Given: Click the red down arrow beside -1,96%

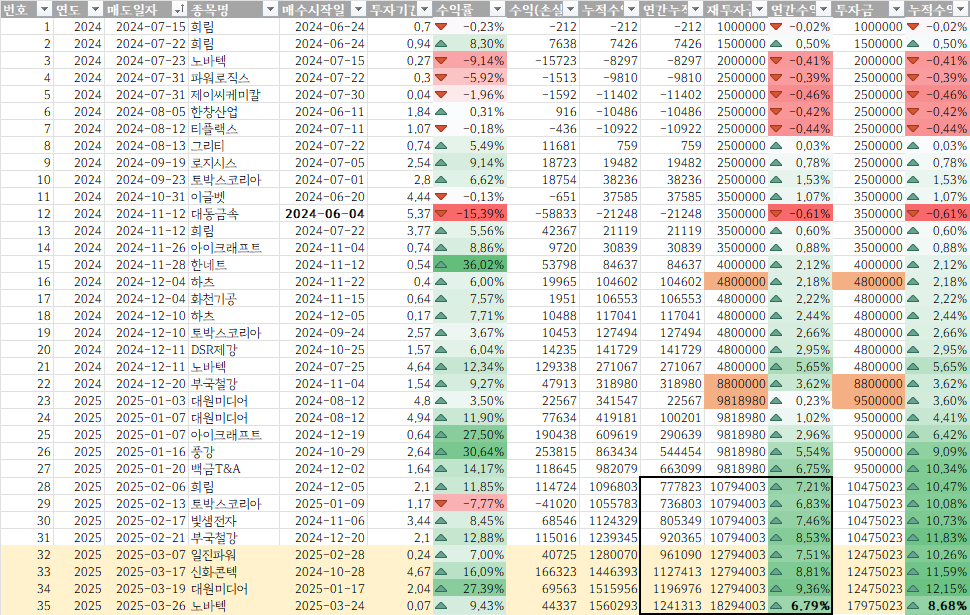Looking at the screenshot, I should pos(441,95).
